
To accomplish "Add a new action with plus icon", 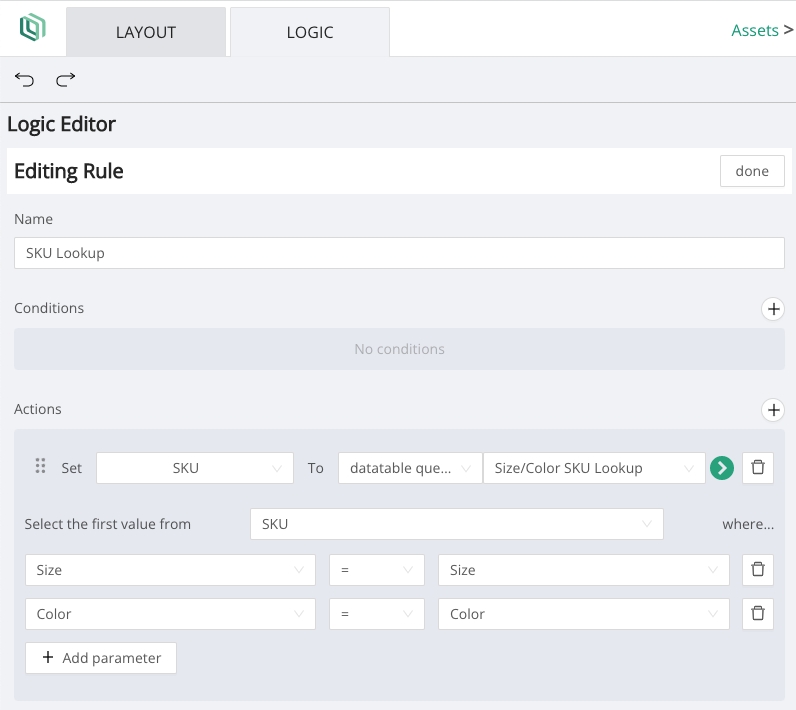I will 773,410.
